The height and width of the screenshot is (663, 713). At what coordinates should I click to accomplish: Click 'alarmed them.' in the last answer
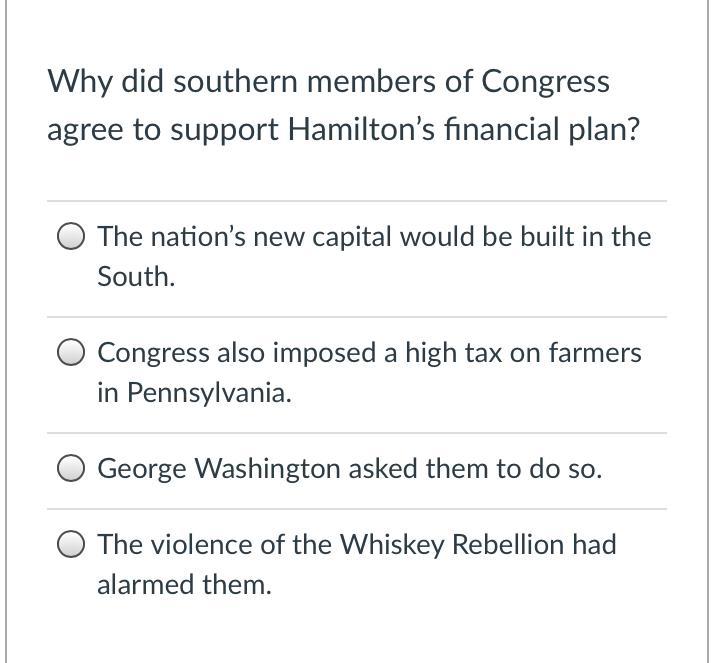184,585
